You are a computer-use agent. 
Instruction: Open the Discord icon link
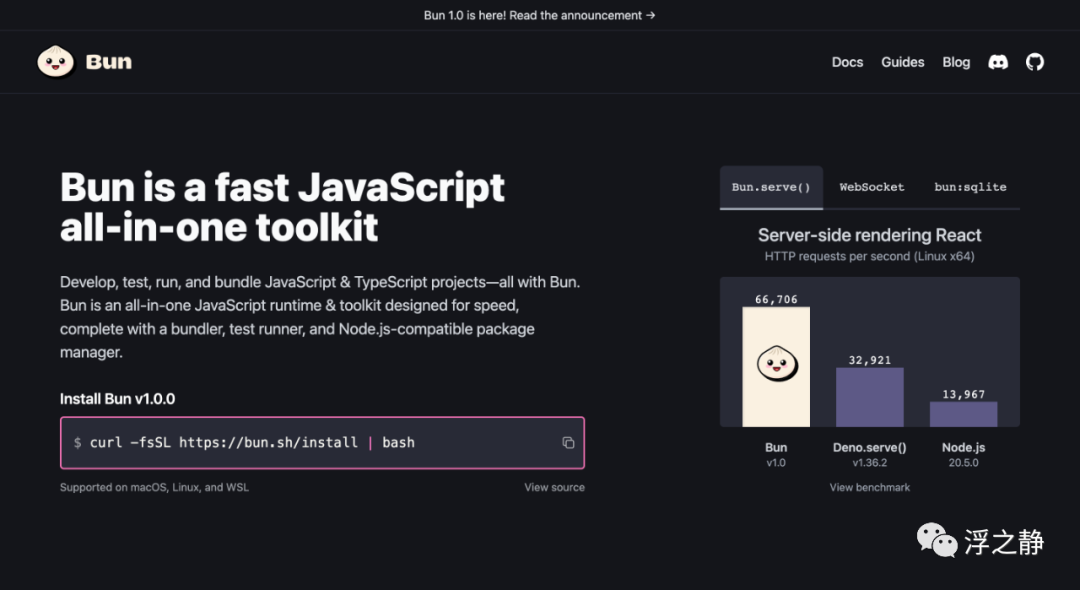click(998, 62)
